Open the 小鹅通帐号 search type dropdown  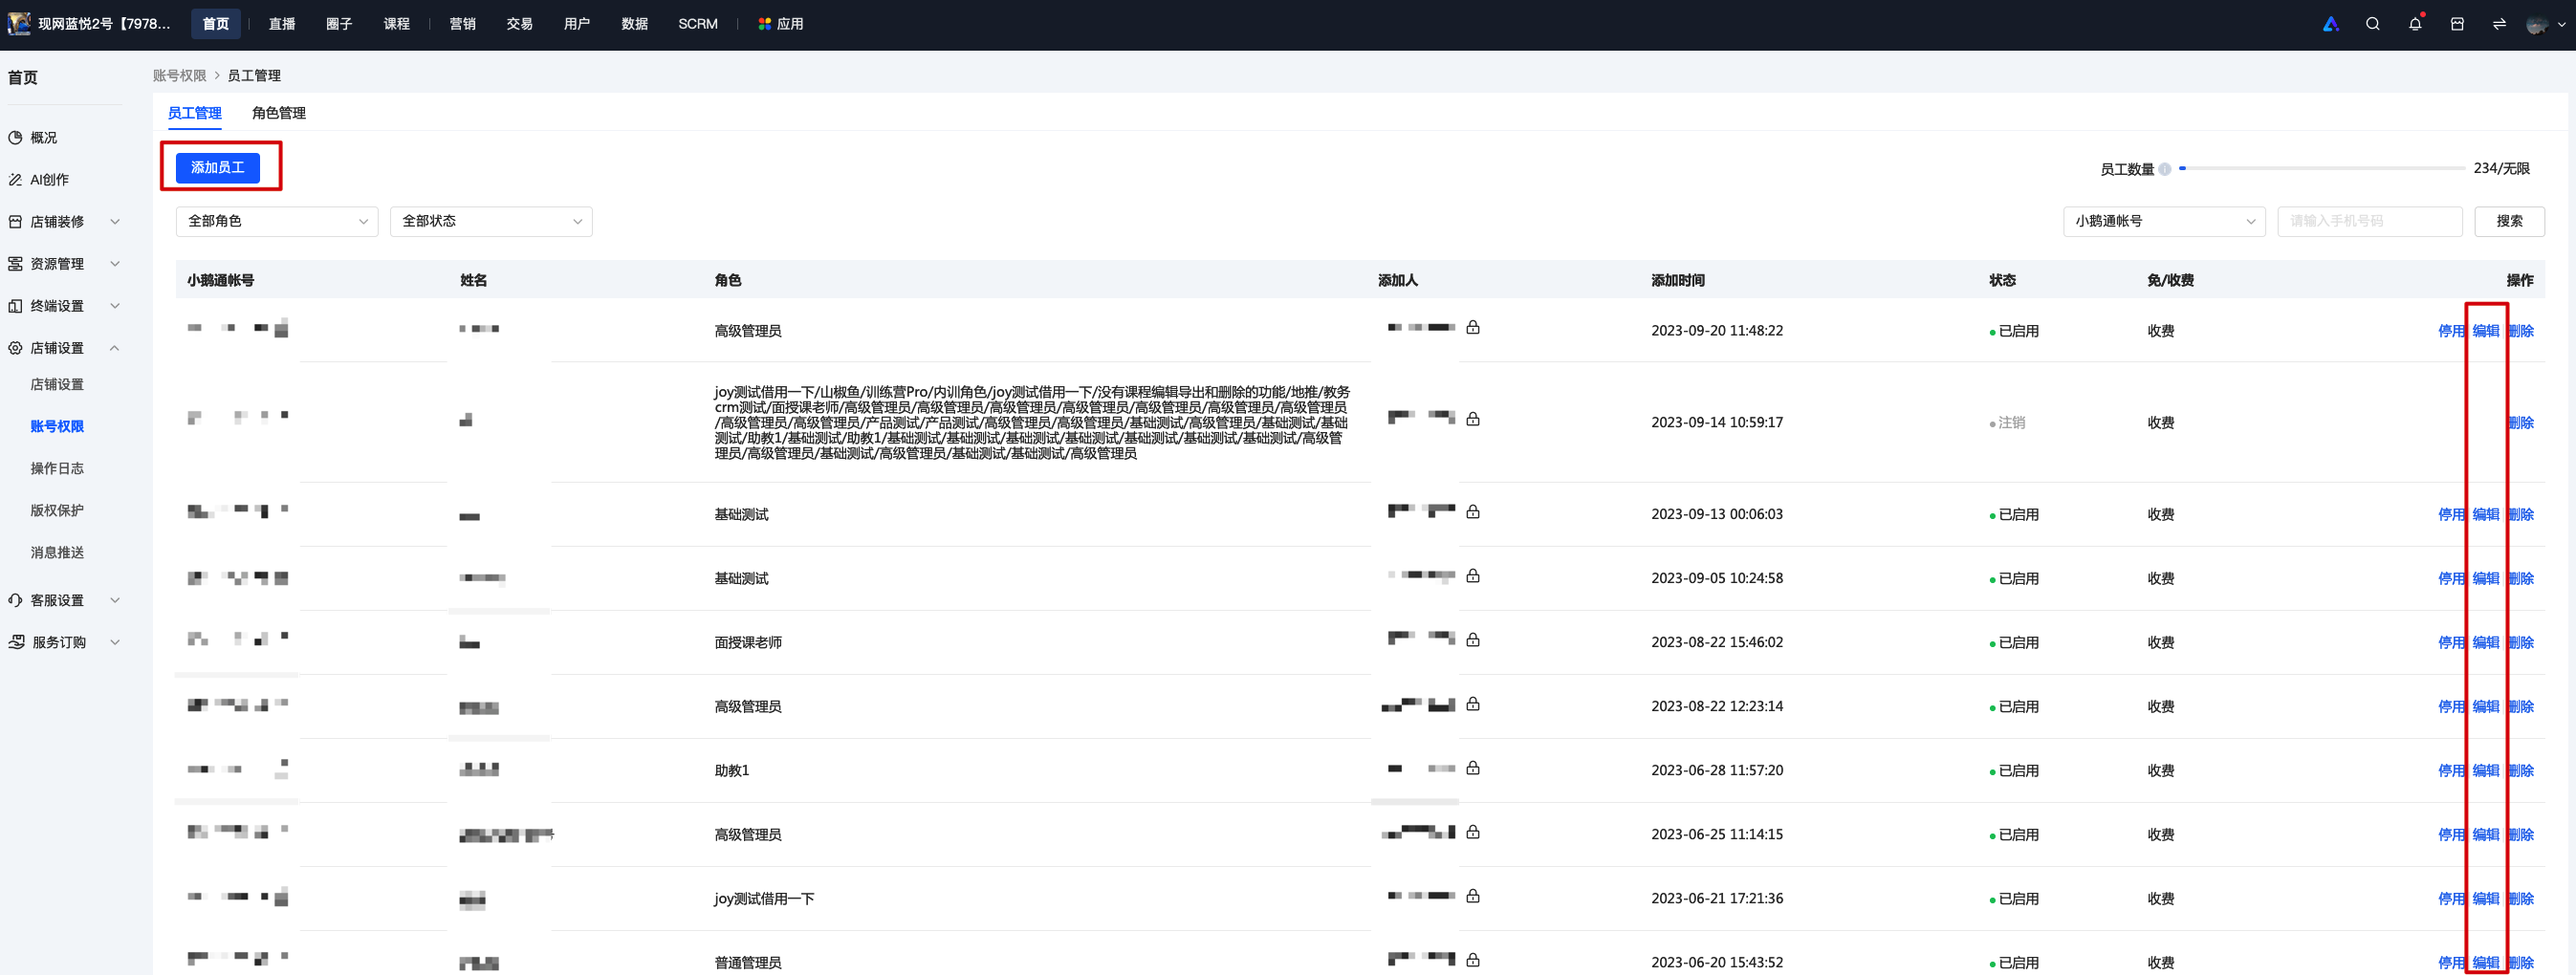pos(2164,221)
